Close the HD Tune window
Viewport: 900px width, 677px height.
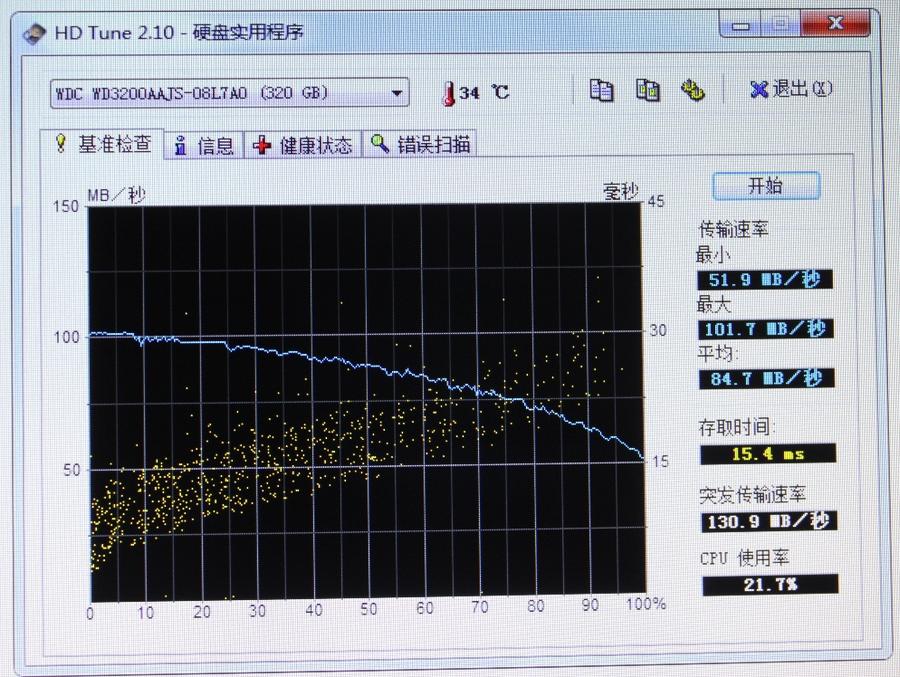(x=835, y=24)
